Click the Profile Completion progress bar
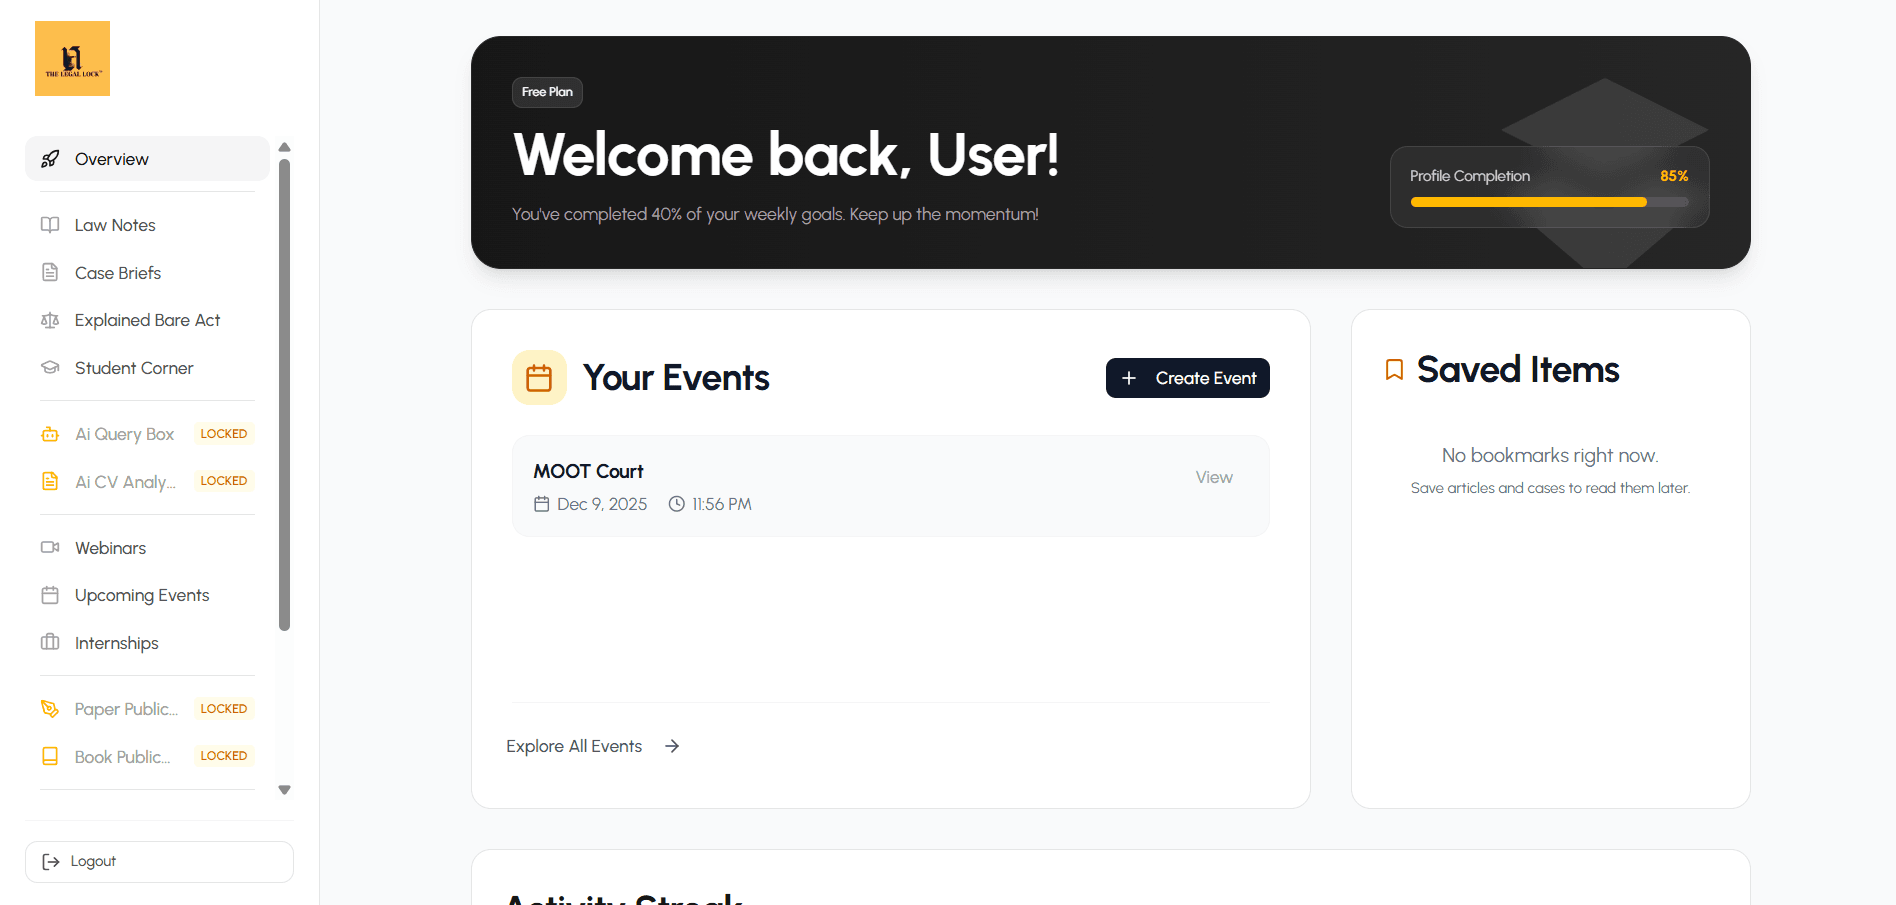The width and height of the screenshot is (1896, 905). point(1547,201)
